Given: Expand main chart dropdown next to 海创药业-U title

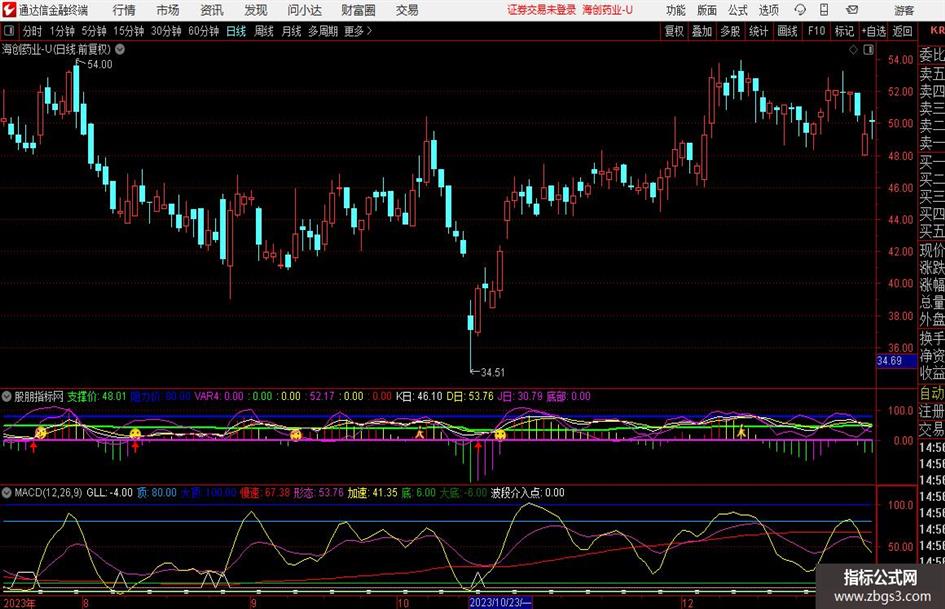Looking at the screenshot, I should tap(120, 49).
